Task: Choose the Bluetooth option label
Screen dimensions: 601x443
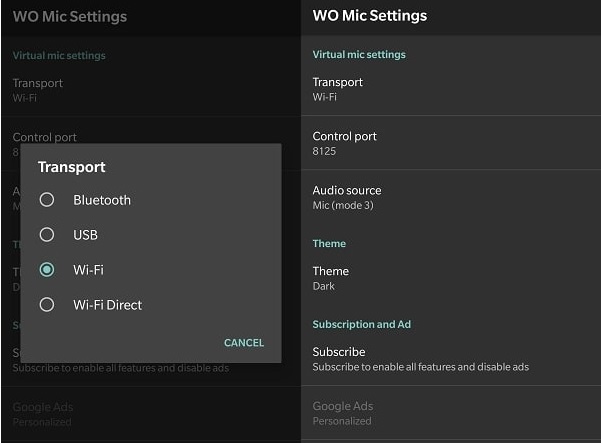Action: click(102, 200)
